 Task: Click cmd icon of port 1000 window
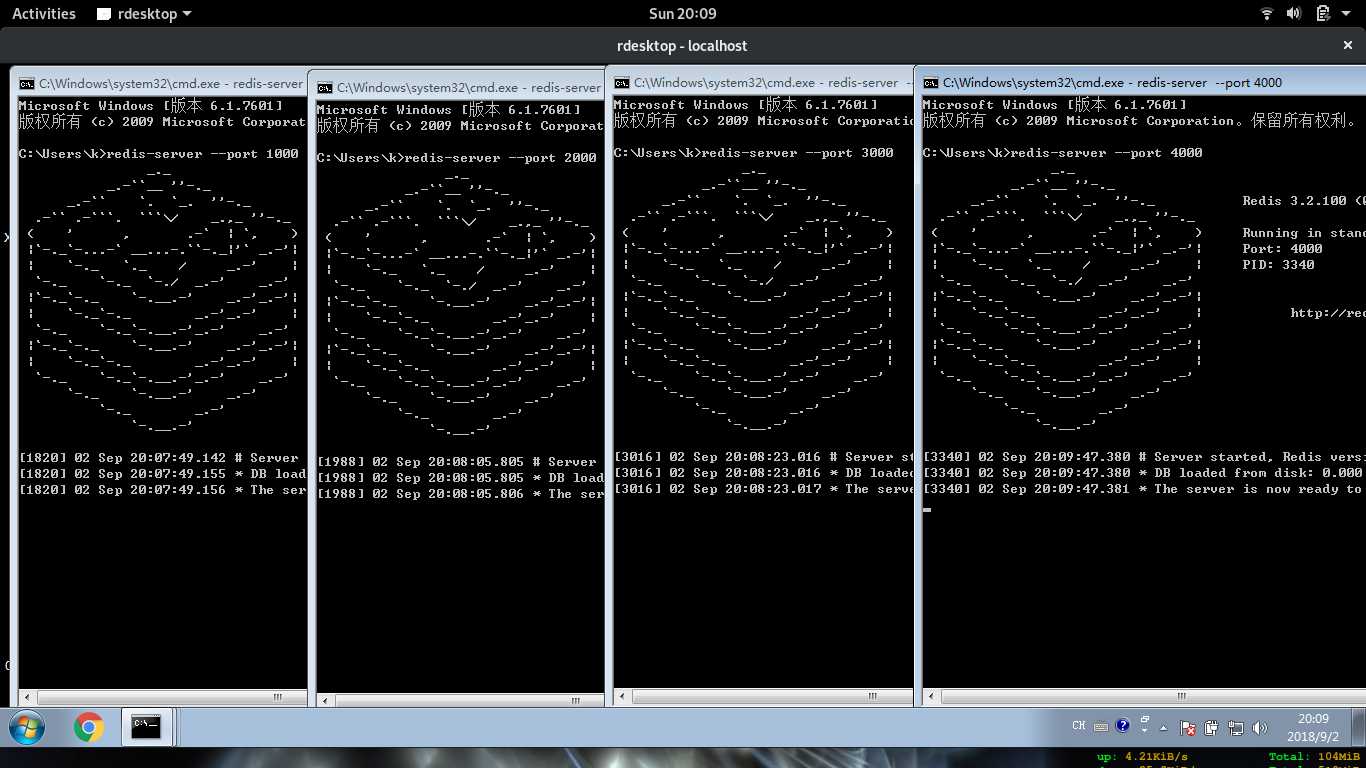[x=27, y=85]
